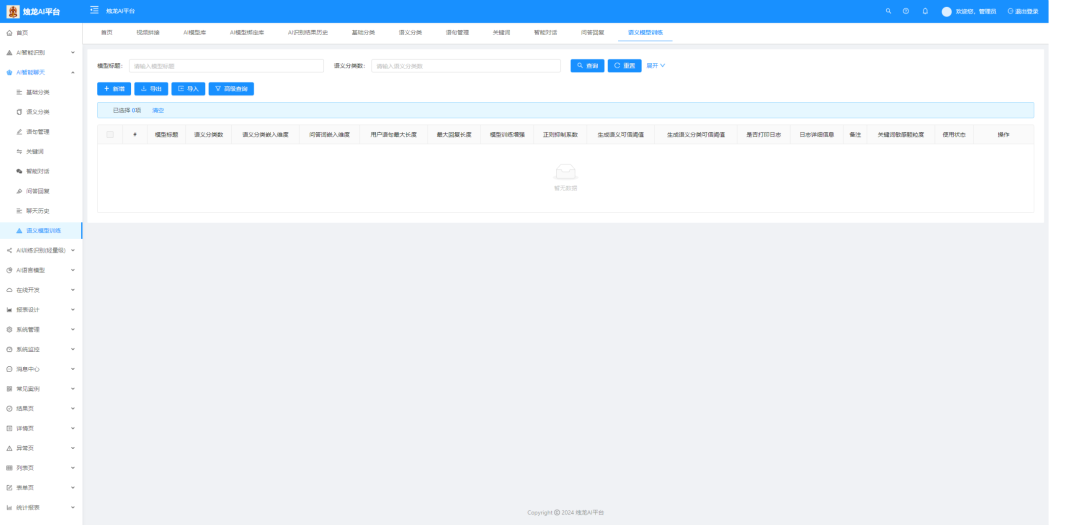Click the 关键词 swap-arrows icon
Screen dimensions: 1080x525
(x=19, y=152)
